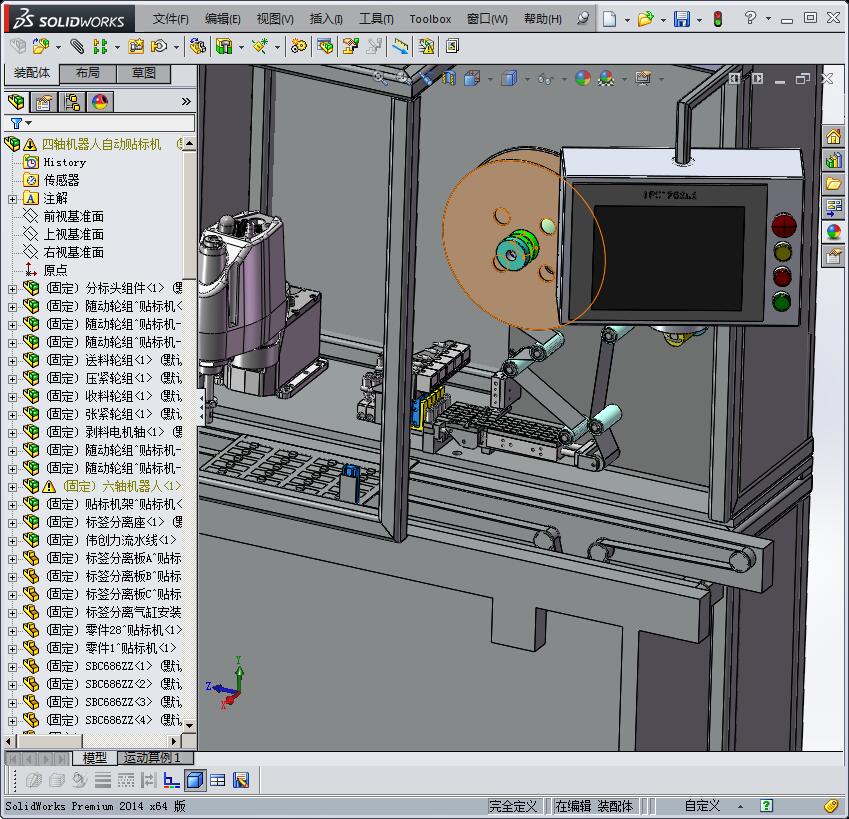849x819 pixels.
Task: Click the Edit Appearance color sphere icon
Action: click(583, 79)
